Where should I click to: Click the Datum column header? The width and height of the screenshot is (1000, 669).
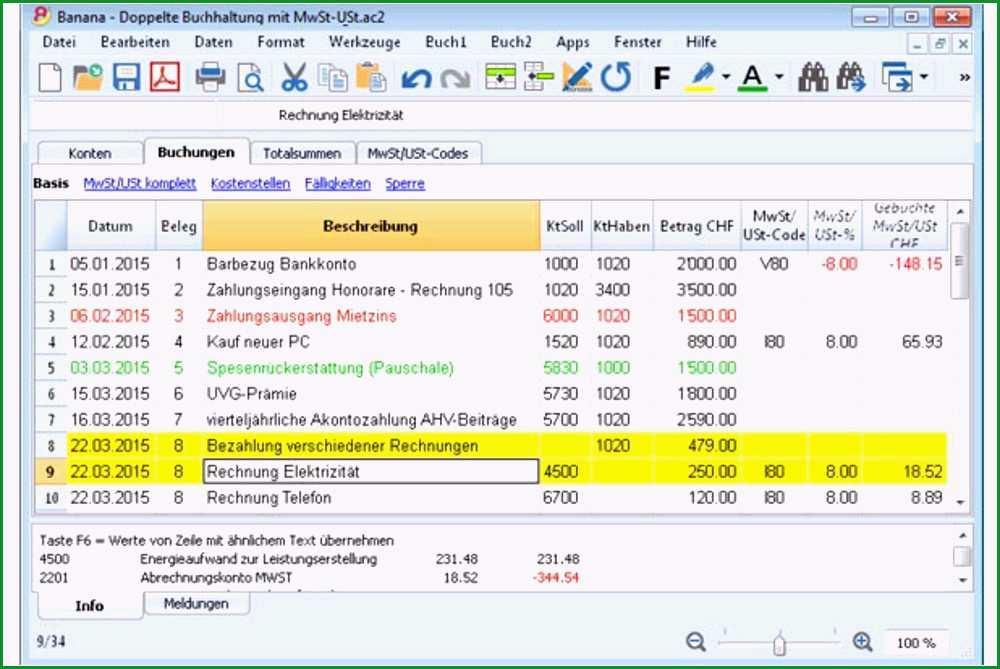[x=111, y=226]
